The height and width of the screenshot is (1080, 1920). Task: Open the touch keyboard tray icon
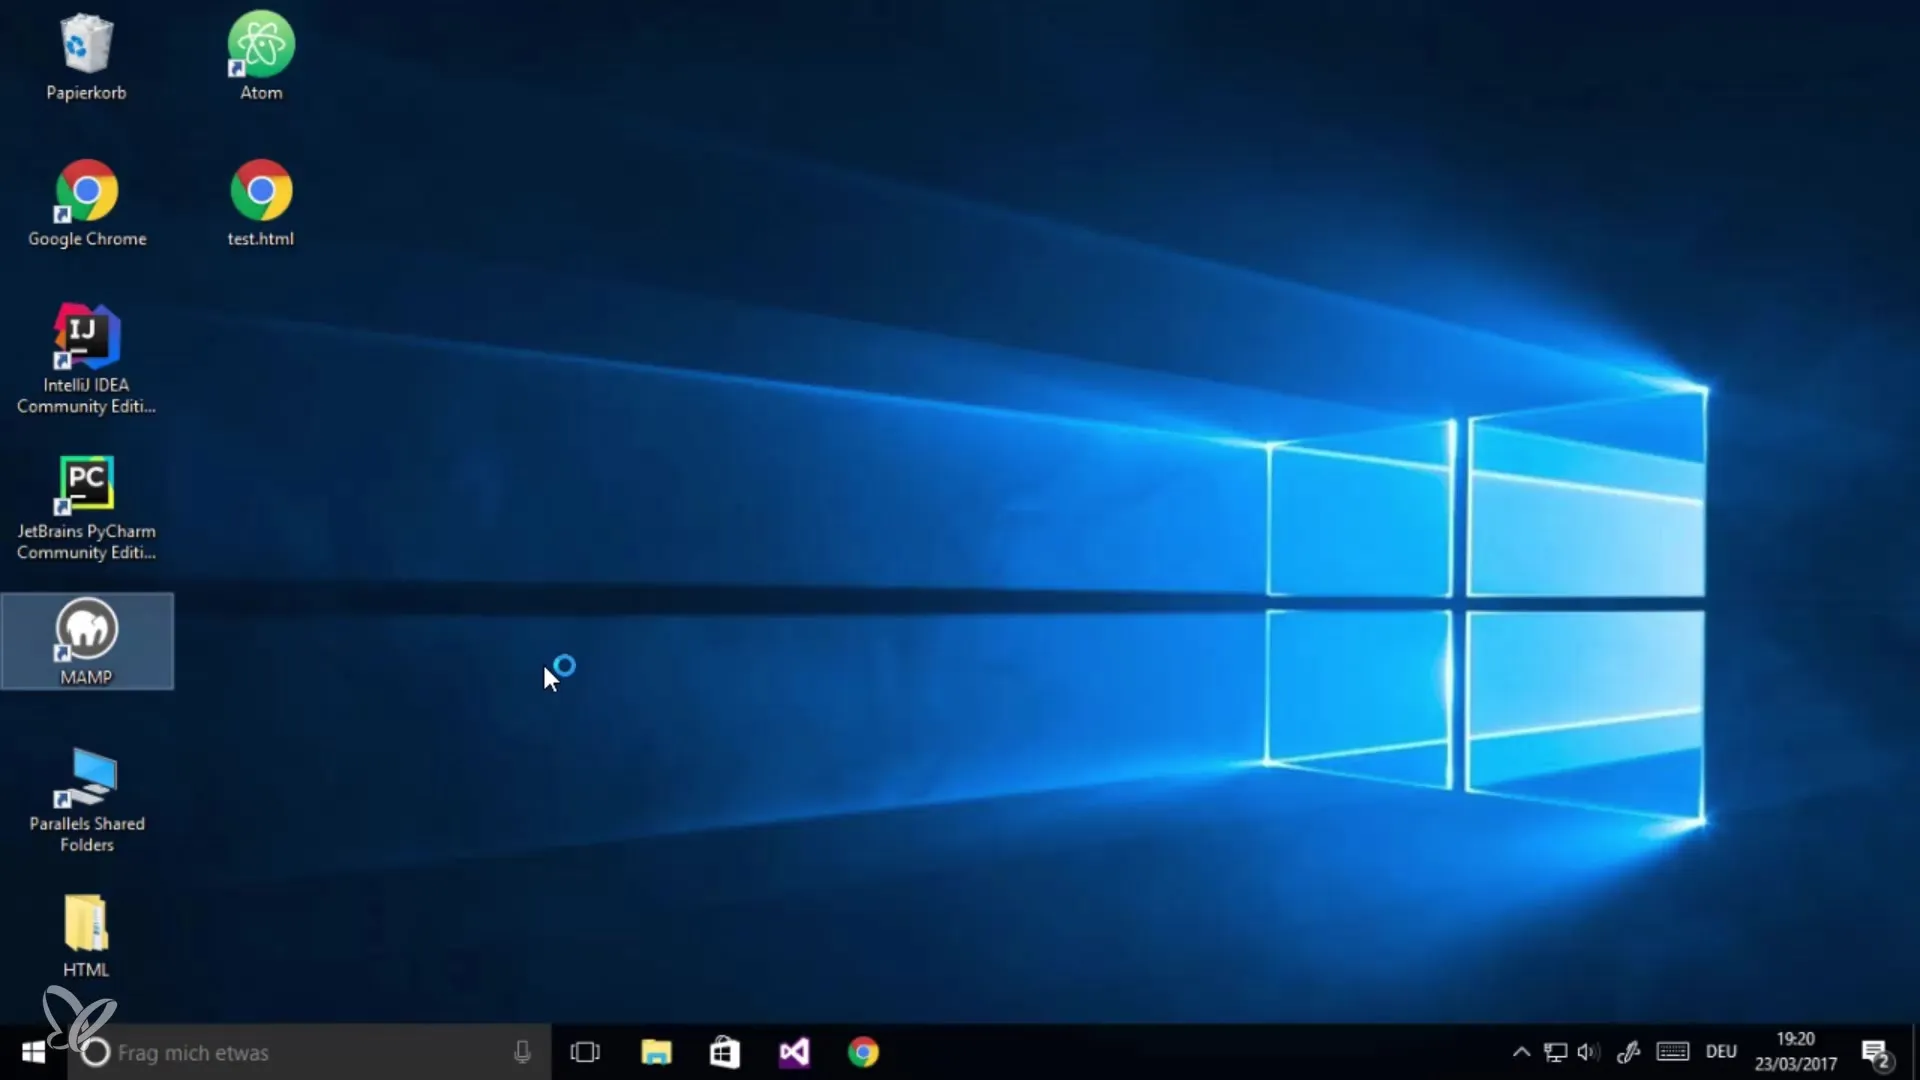1673,1052
